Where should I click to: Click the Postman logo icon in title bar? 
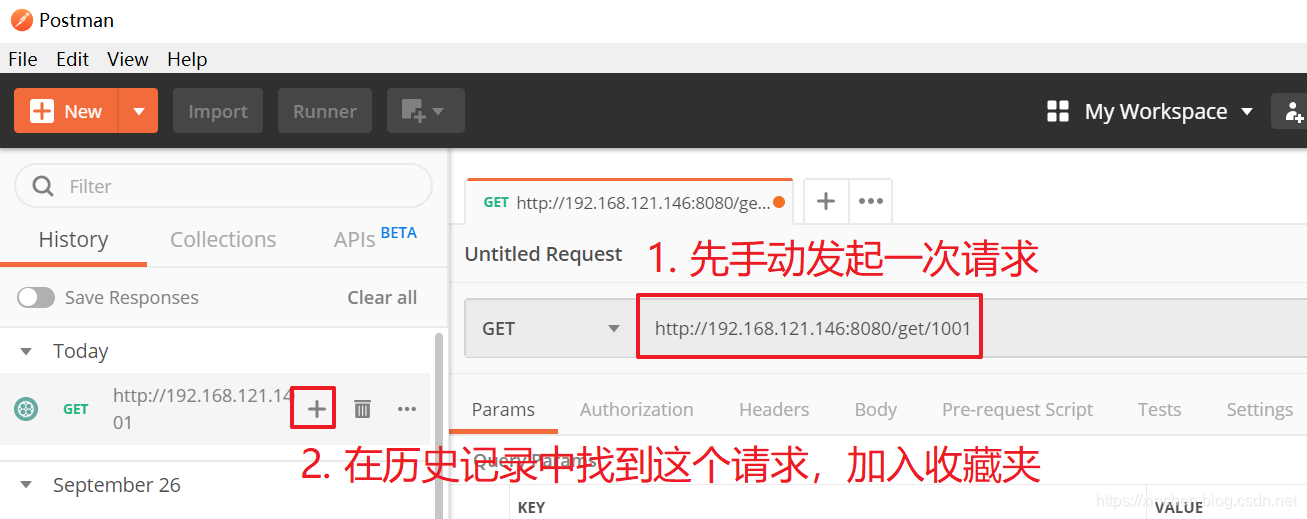[x=21, y=20]
